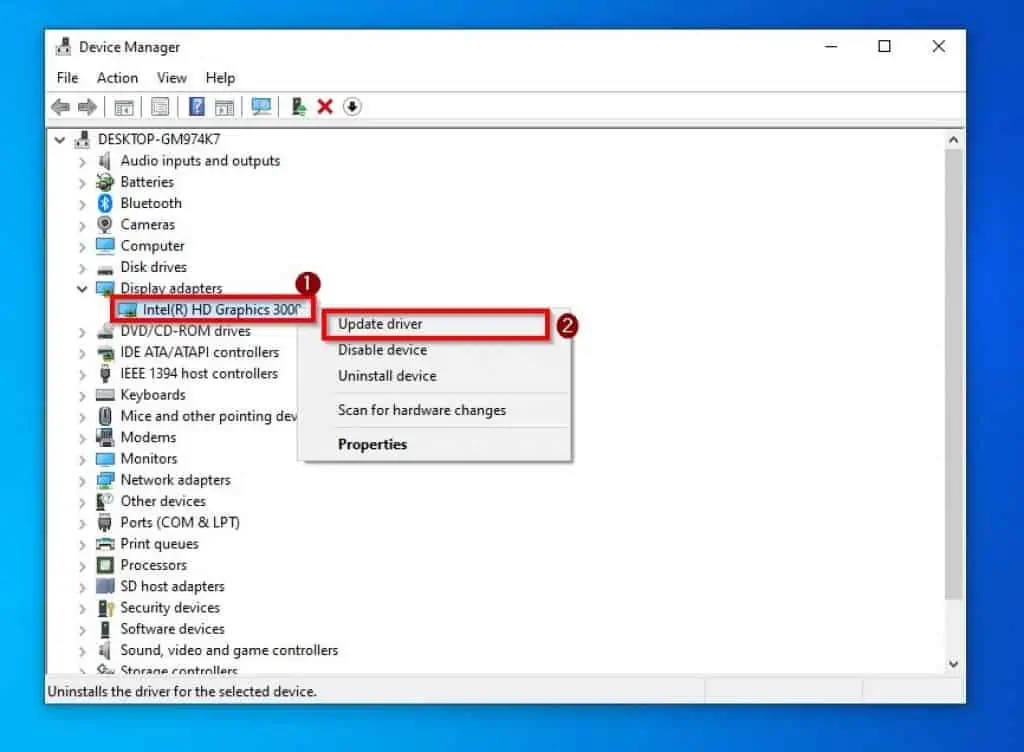The height and width of the screenshot is (752, 1024).
Task: Click the Action pane toolbar icon
Action: click(x=225, y=107)
